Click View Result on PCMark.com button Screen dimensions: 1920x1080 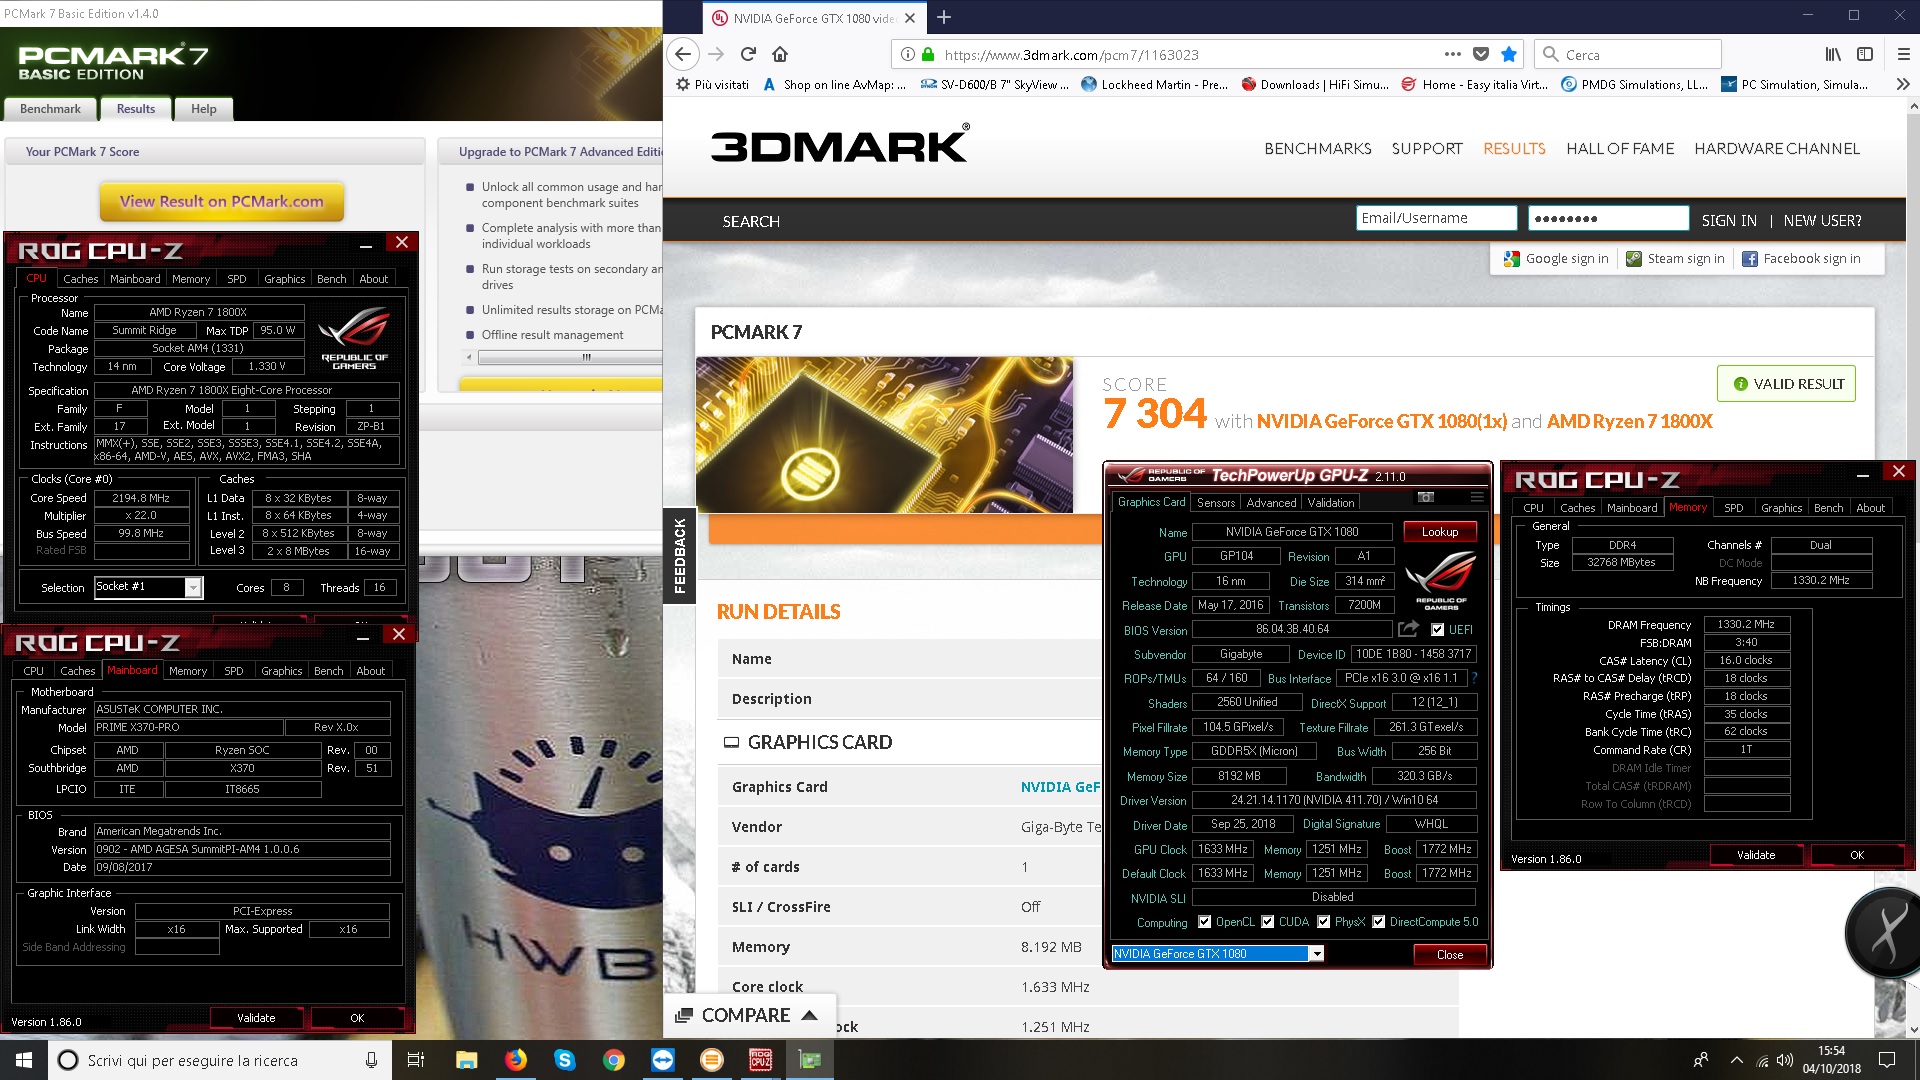point(222,201)
